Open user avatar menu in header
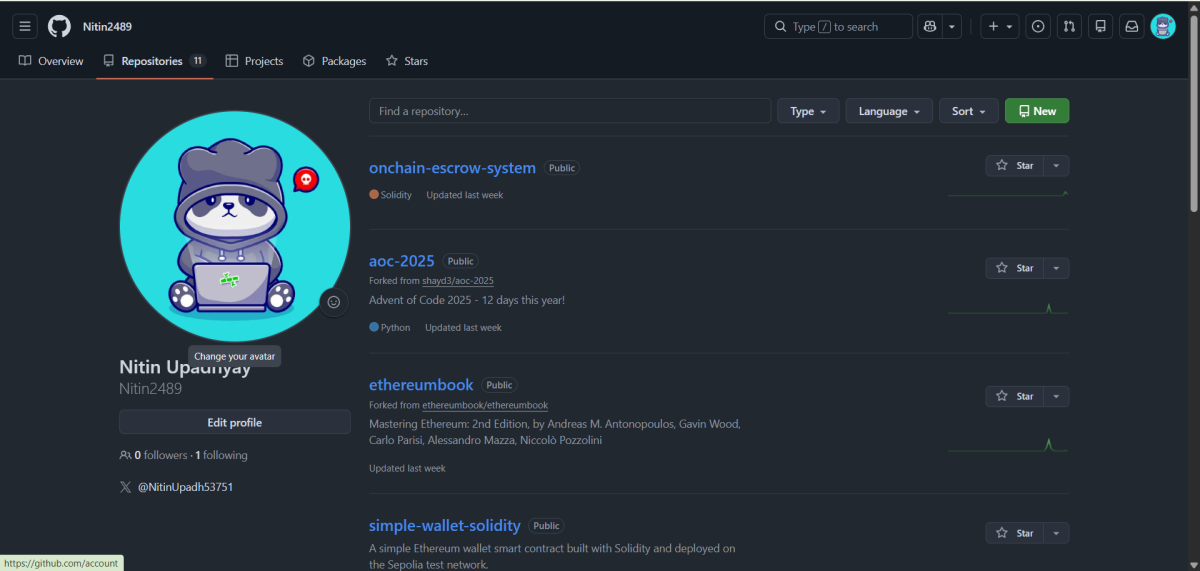1200x571 pixels. (x=1163, y=27)
